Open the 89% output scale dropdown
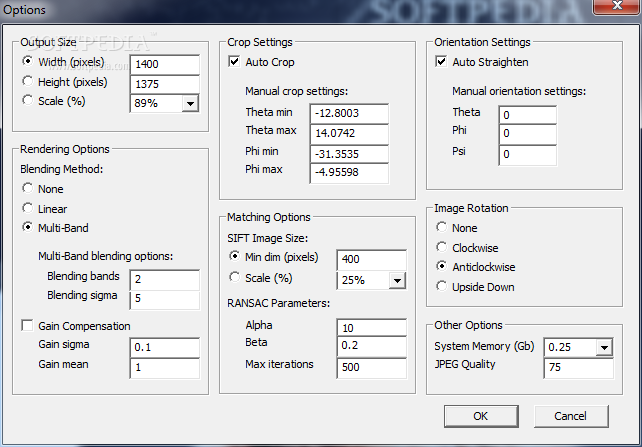The height and width of the screenshot is (447, 642). pyautogui.click(x=190, y=103)
